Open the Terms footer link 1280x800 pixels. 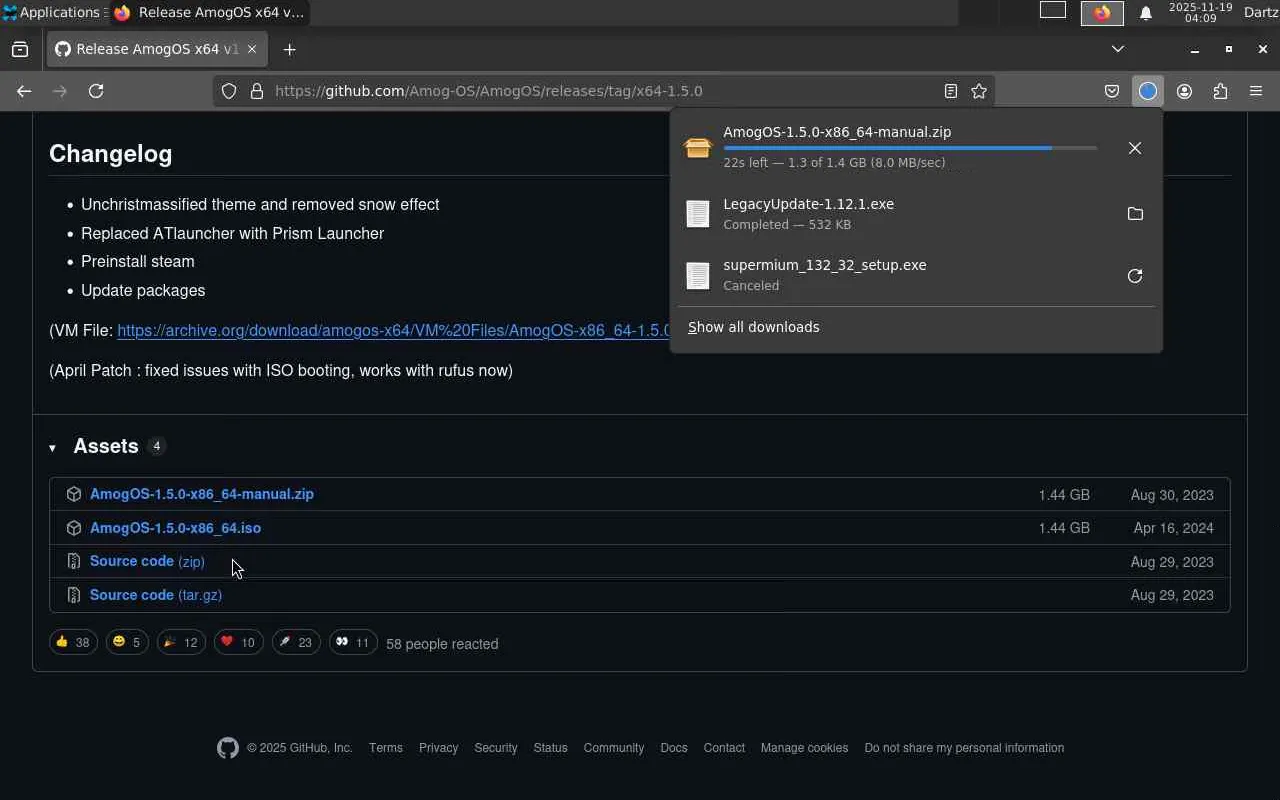[x=386, y=748]
